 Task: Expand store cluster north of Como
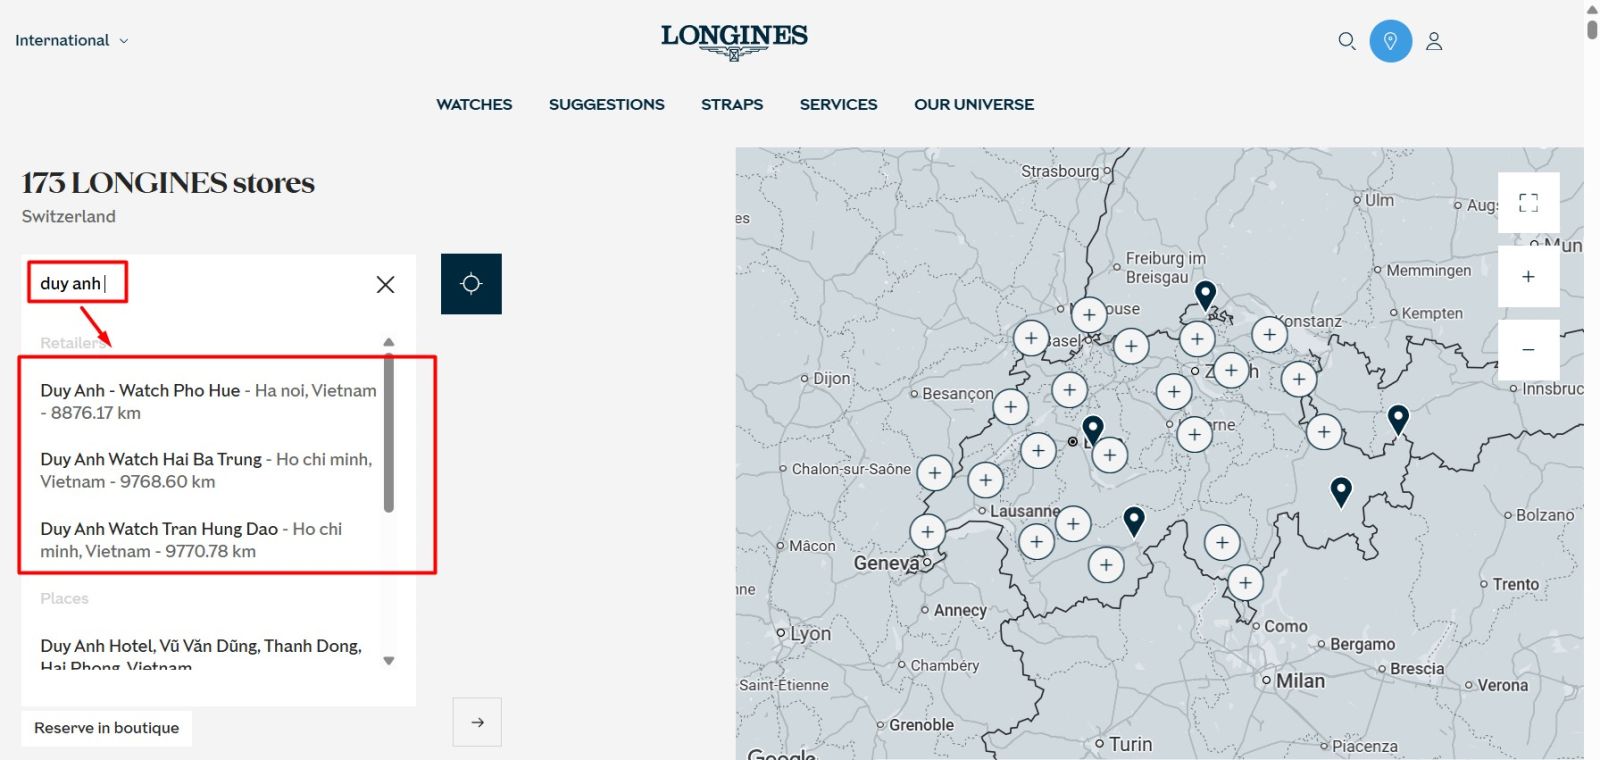(x=1245, y=583)
